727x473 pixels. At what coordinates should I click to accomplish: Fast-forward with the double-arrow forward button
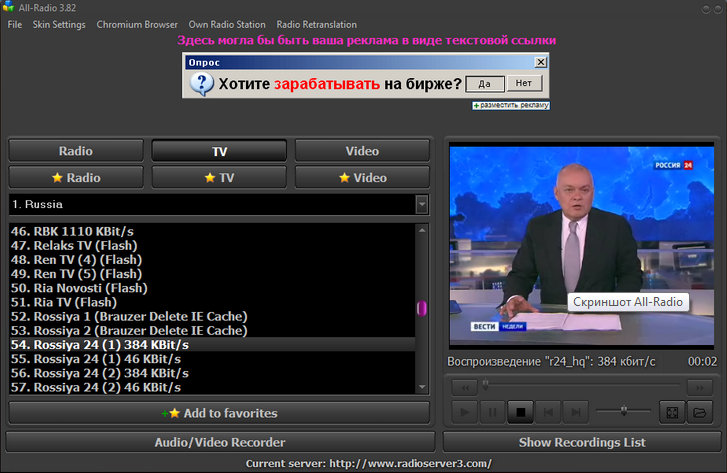click(x=700, y=387)
